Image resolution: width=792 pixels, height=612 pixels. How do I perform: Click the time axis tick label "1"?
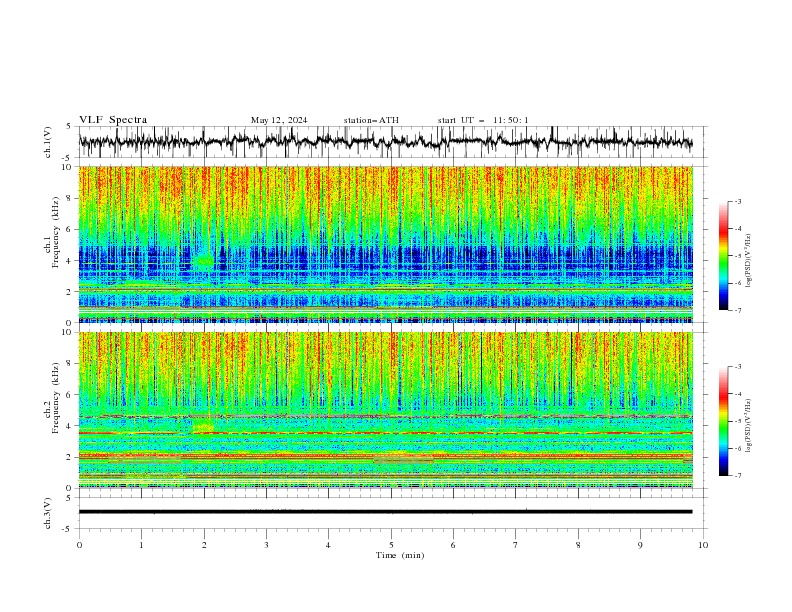pos(141,545)
